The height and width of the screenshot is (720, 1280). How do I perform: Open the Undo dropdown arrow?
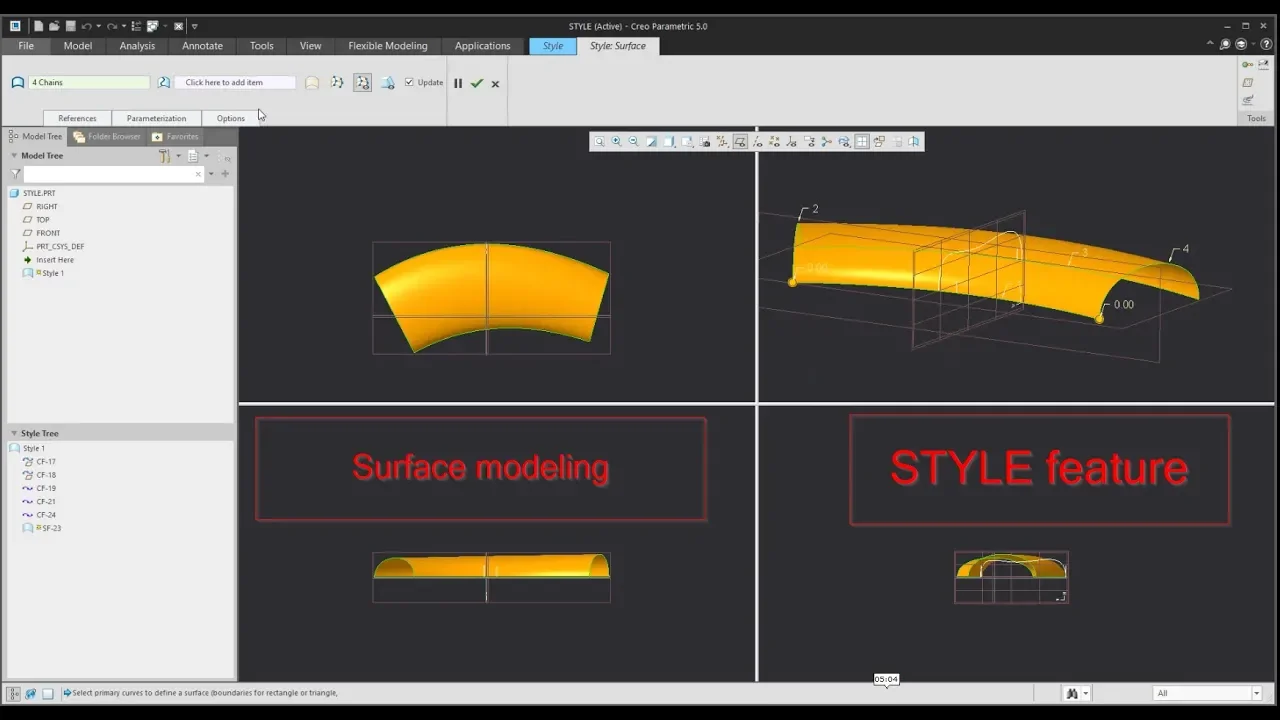tap(98, 26)
